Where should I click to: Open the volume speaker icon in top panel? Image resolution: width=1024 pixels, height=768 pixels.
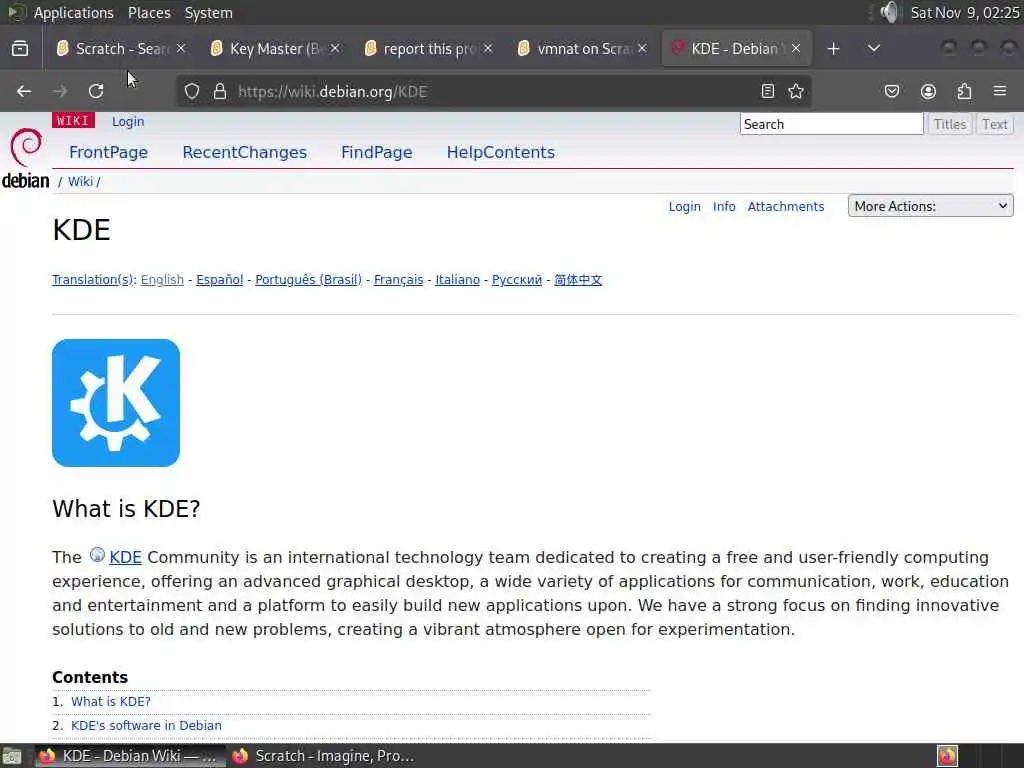point(889,12)
